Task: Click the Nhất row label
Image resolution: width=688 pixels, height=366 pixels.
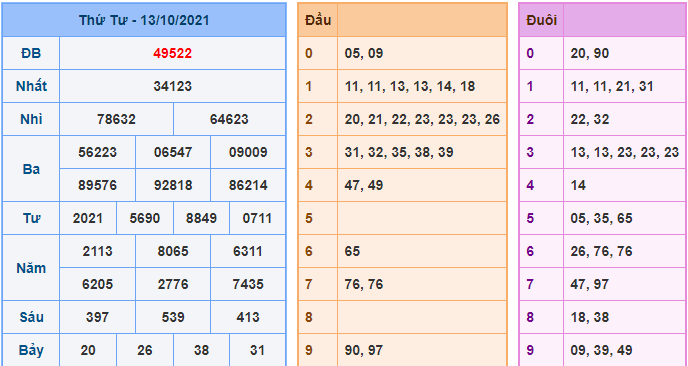Action: click(x=31, y=86)
